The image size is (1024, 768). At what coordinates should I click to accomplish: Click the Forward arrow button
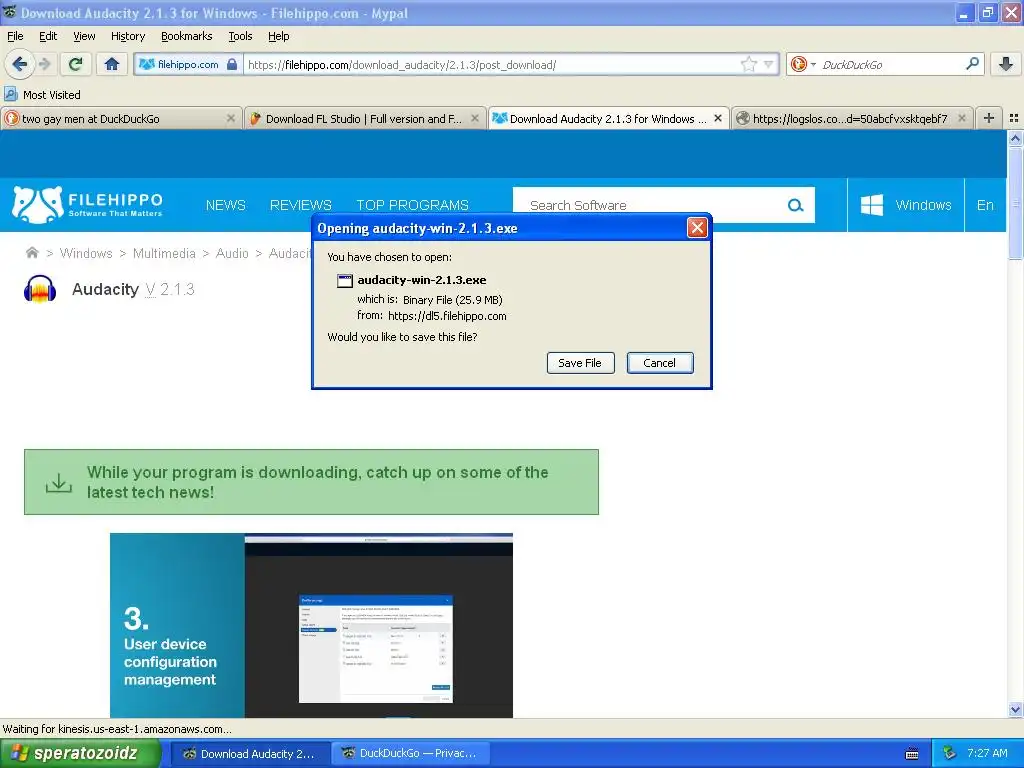click(x=44, y=64)
